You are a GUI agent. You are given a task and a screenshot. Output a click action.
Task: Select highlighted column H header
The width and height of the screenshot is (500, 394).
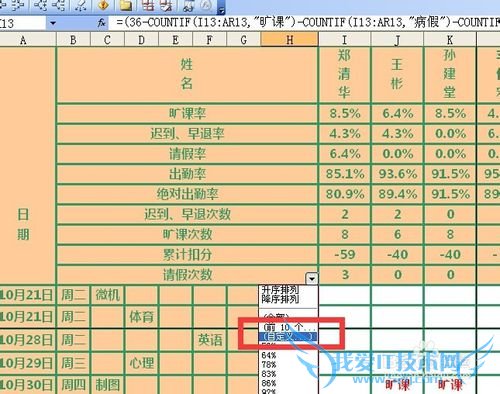point(289,40)
